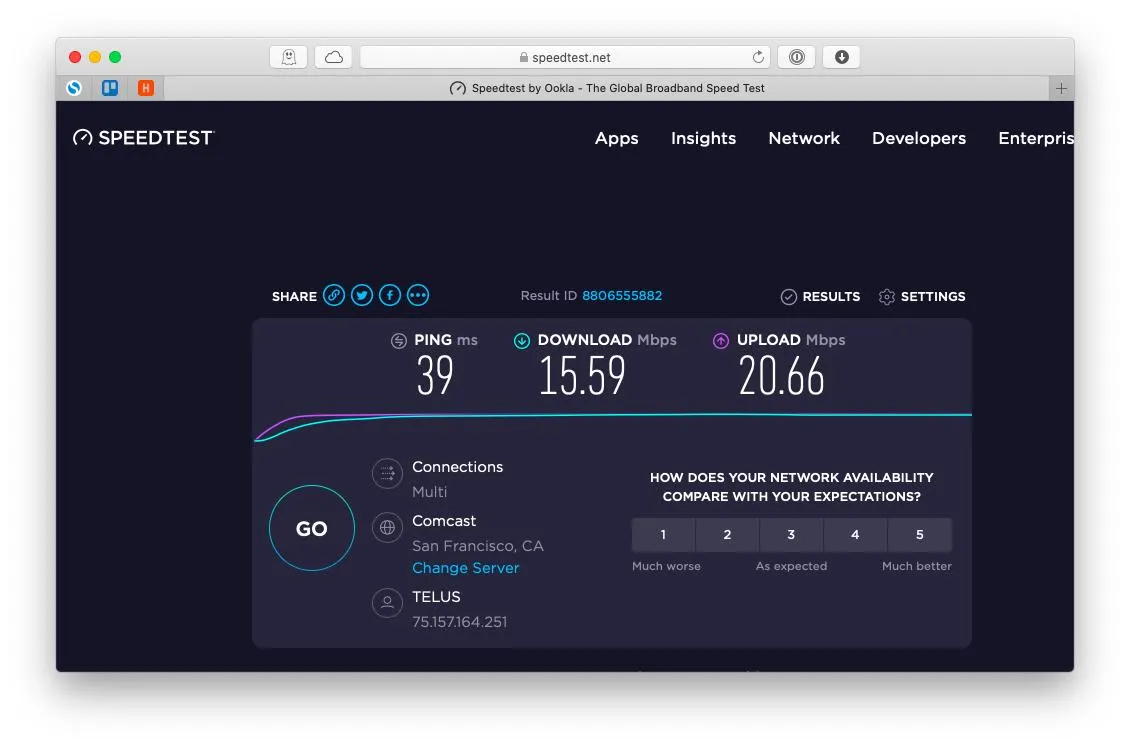The width and height of the screenshot is (1130, 746).
Task: Rate network availability as 4
Action: point(855,535)
